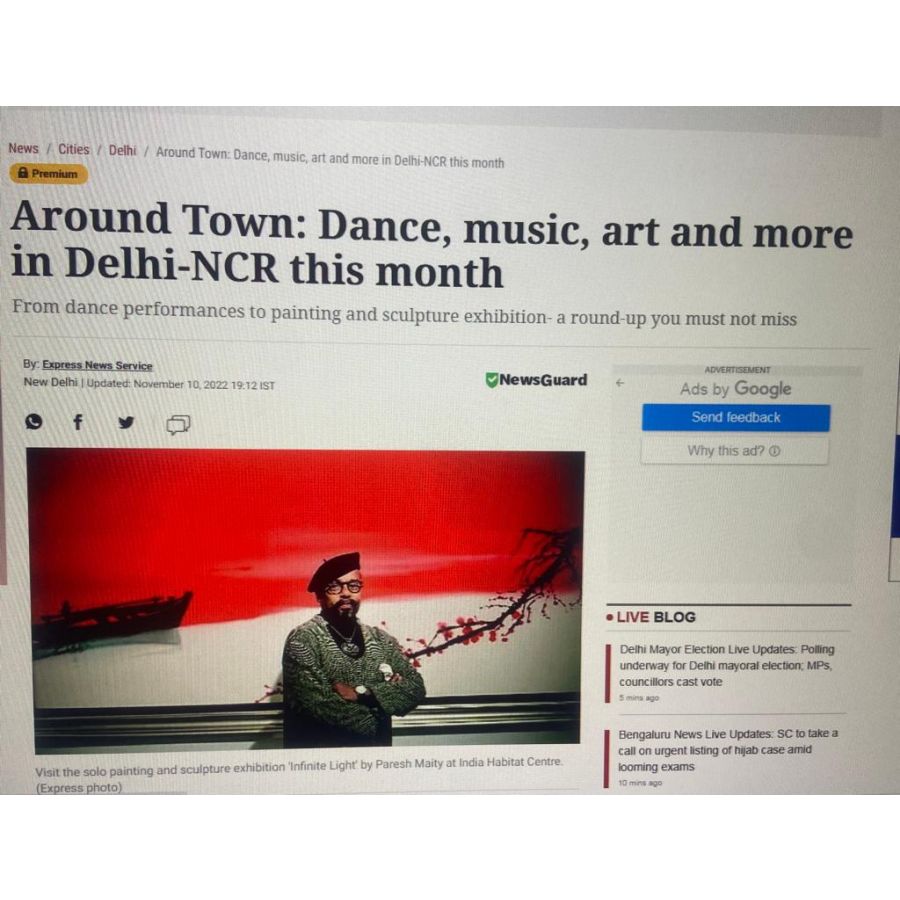Click the Why this ad? button
This screenshot has width=900, height=900.
pos(734,451)
